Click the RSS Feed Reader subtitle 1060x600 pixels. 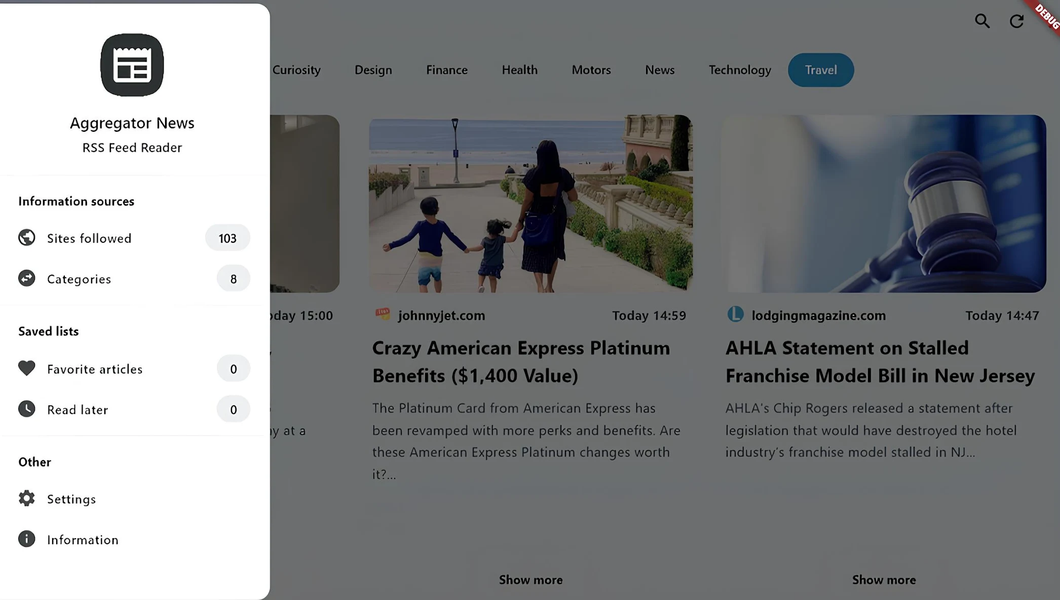pyautogui.click(x=132, y=147)
